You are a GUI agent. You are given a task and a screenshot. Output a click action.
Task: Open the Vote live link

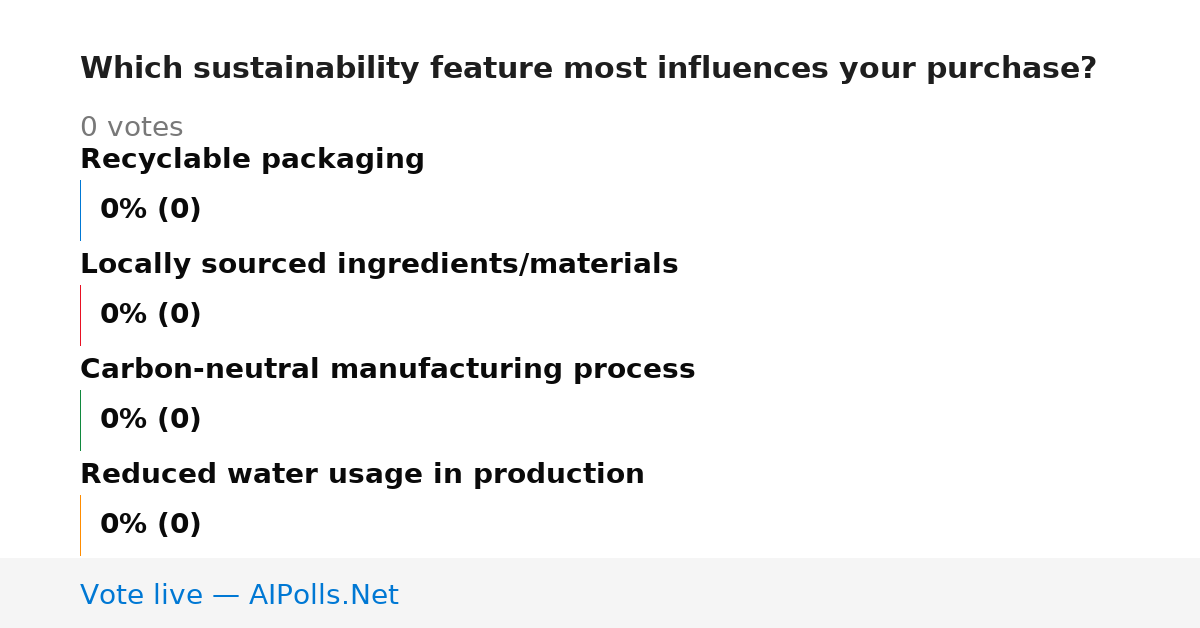click(239, 596)
